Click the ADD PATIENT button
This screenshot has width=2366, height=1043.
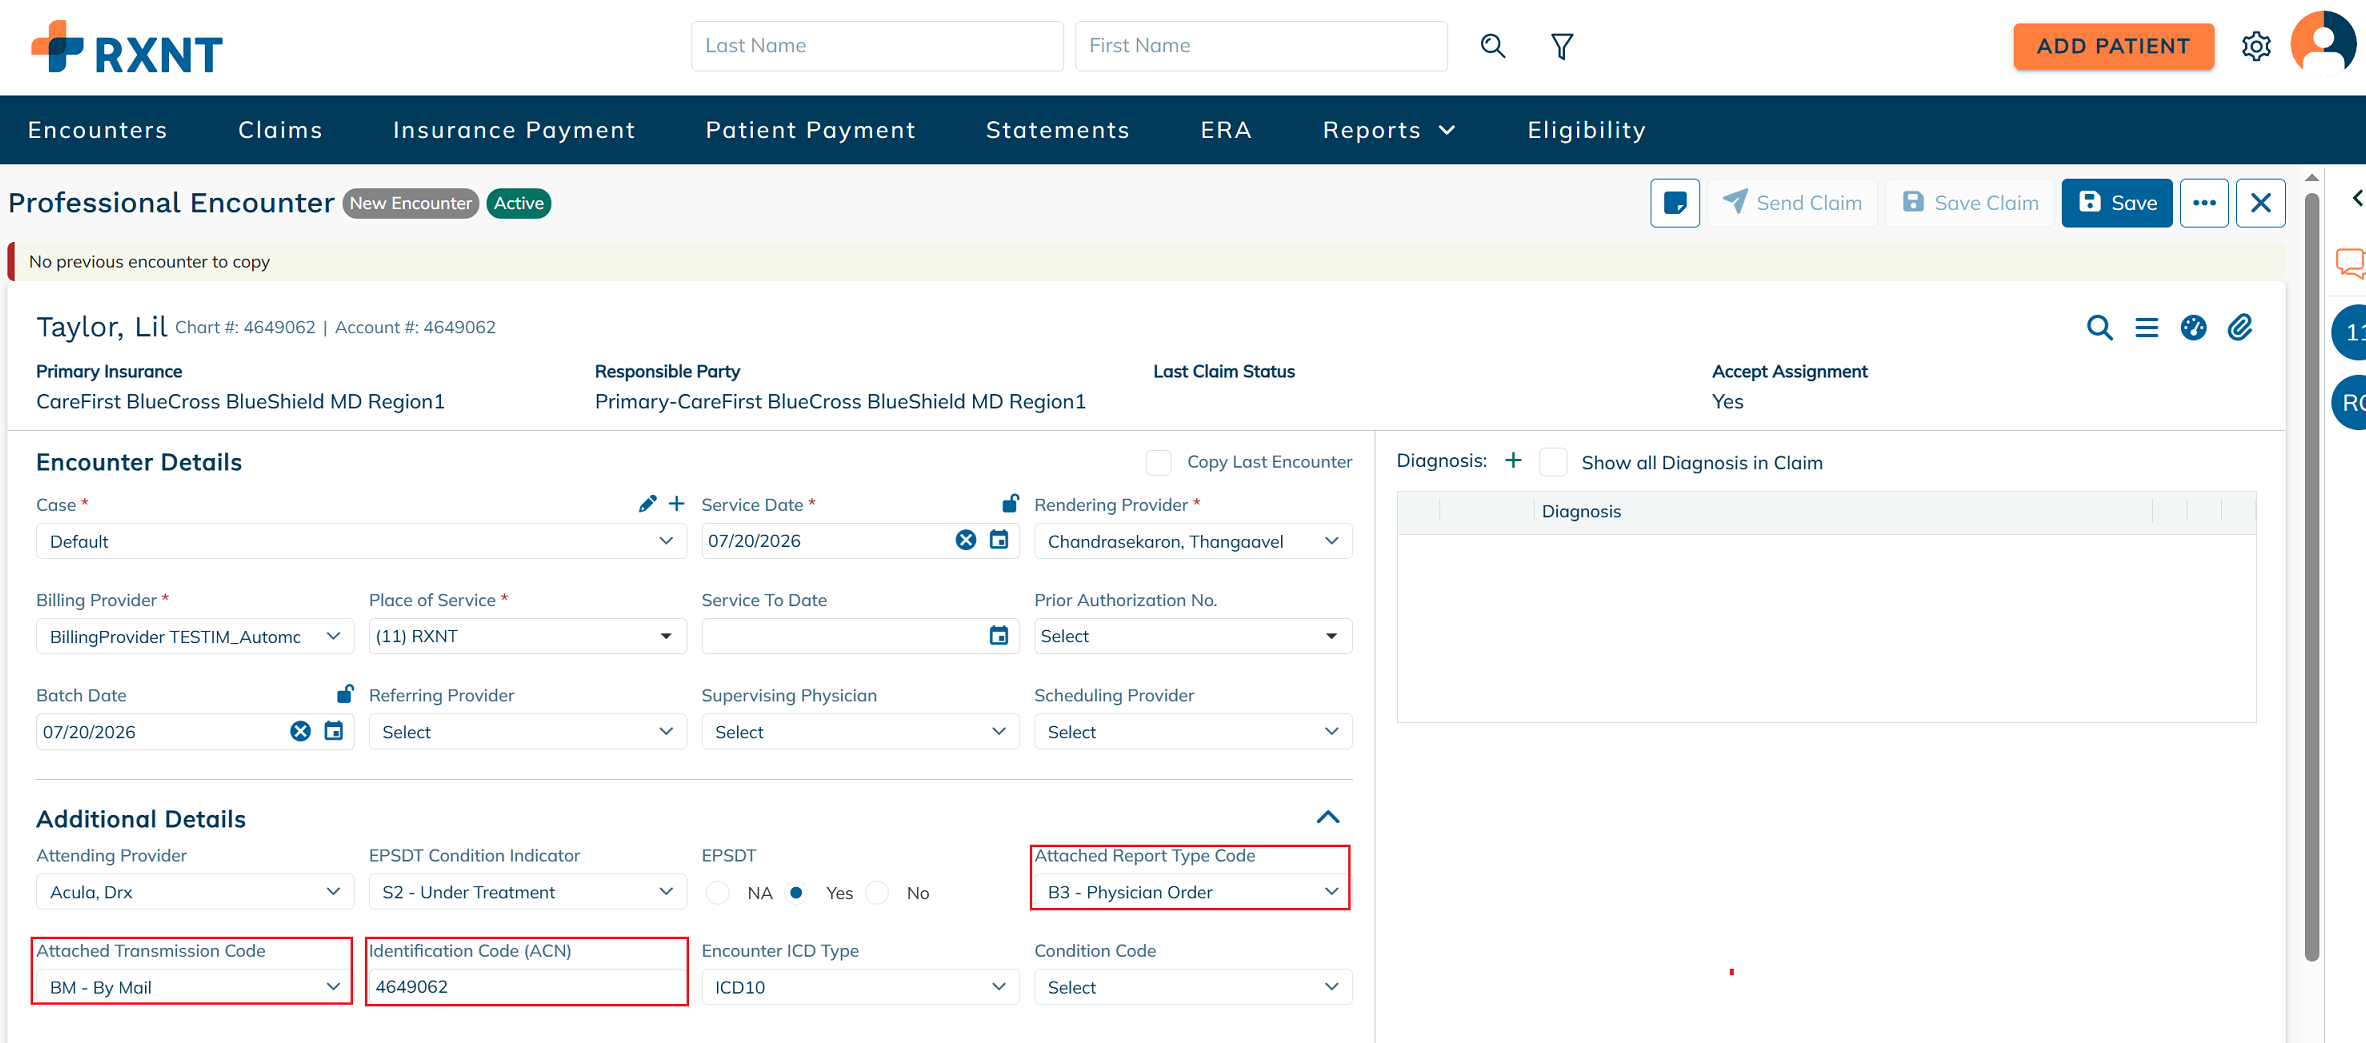[x=2113, y=46]
